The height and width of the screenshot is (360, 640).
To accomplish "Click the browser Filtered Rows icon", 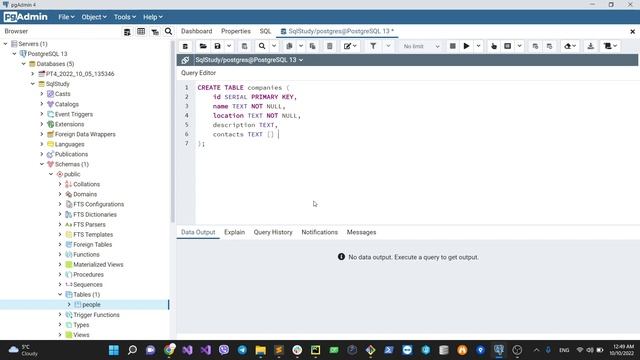I will point(155,32).
